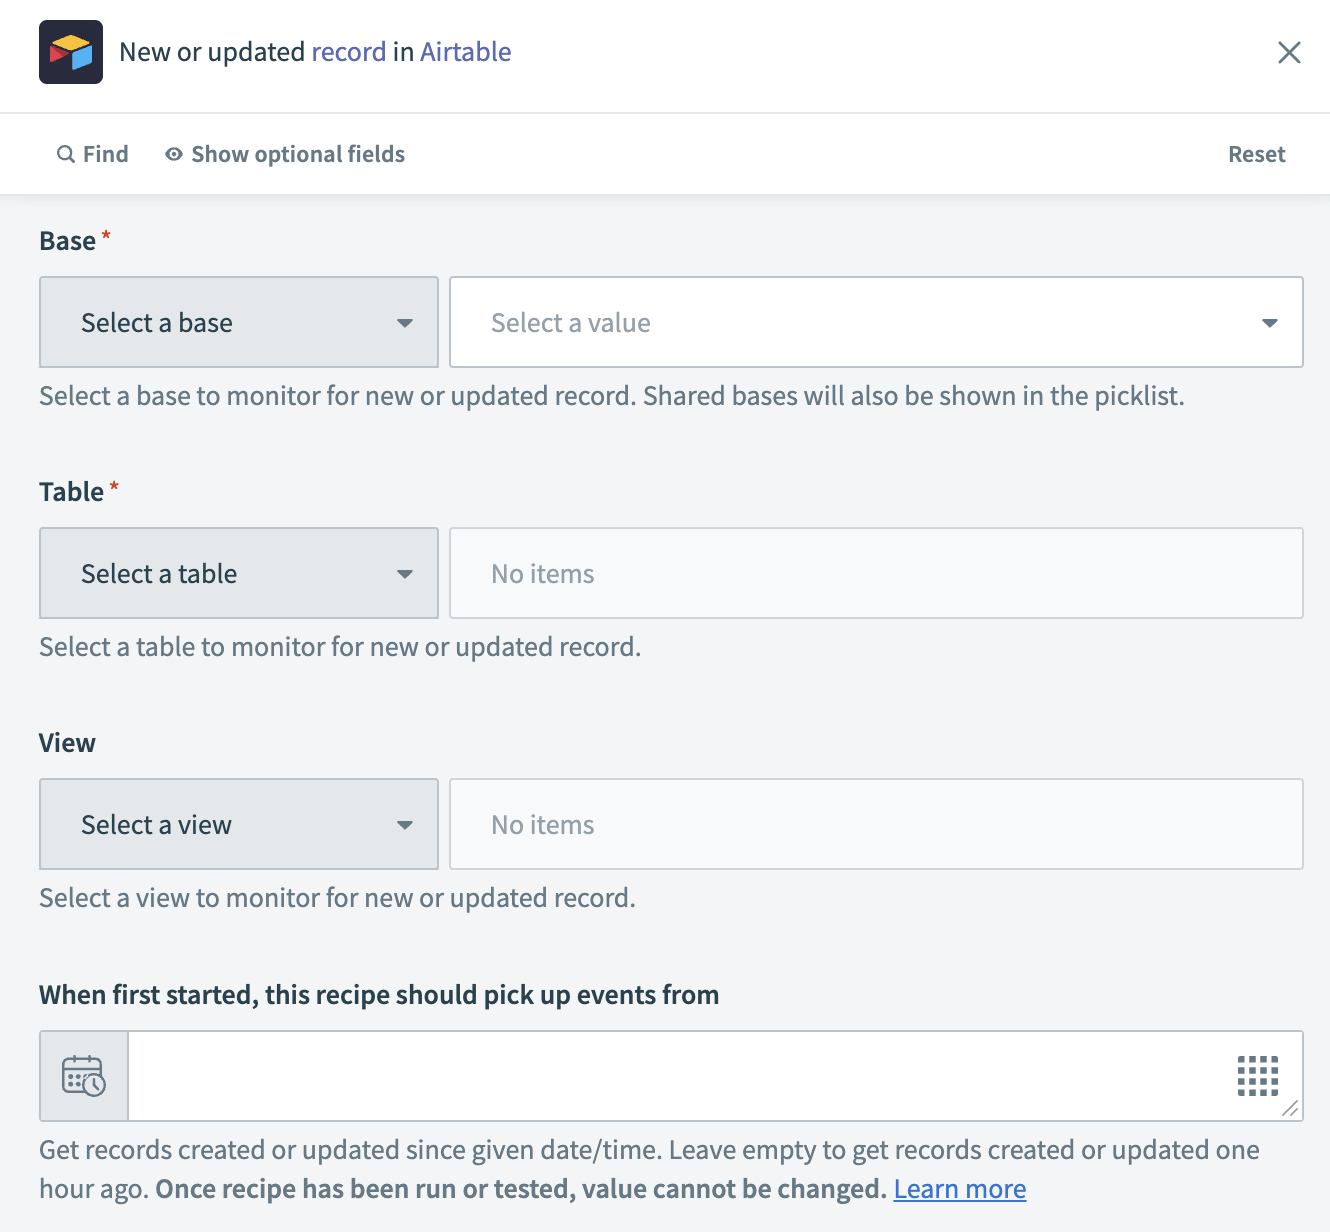Click the Airtable app logo icon
The width and height of the screenshot is (1330, 1232).
tap(71, 52)
